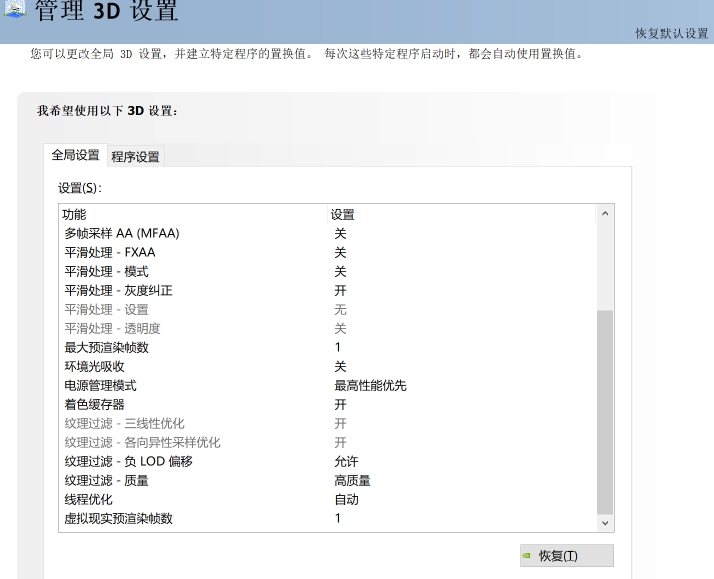Click the 恢复(T) button
This screenshot has height=579, width=714.
[567, 556]
